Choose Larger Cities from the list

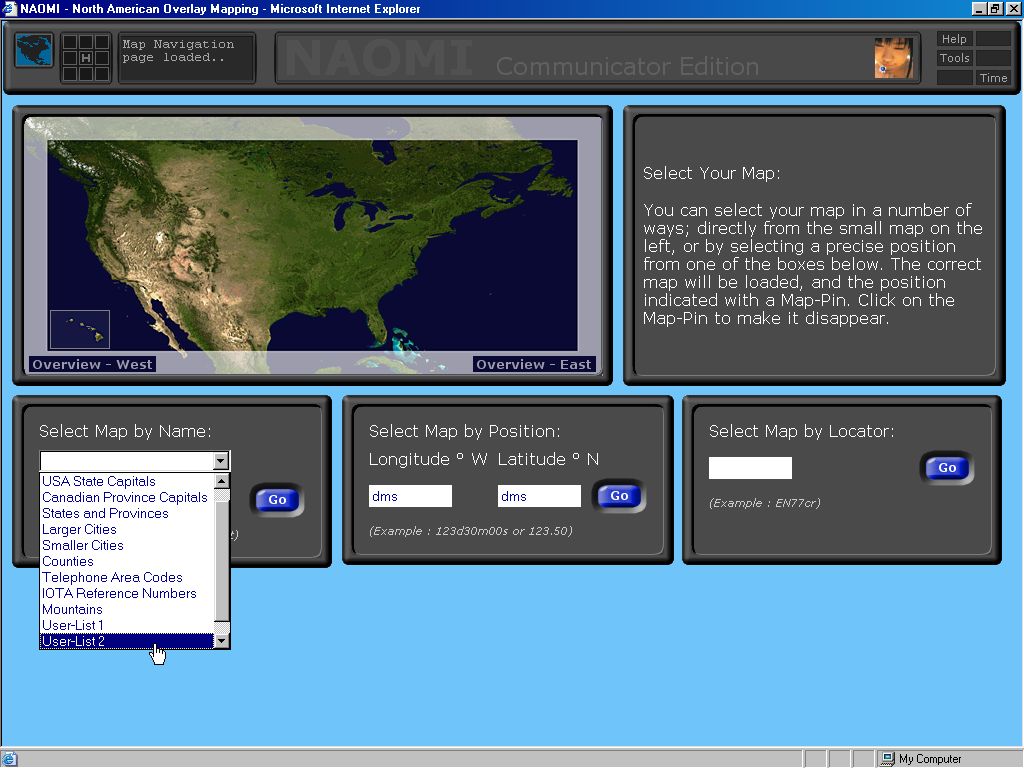pos(127,530)
